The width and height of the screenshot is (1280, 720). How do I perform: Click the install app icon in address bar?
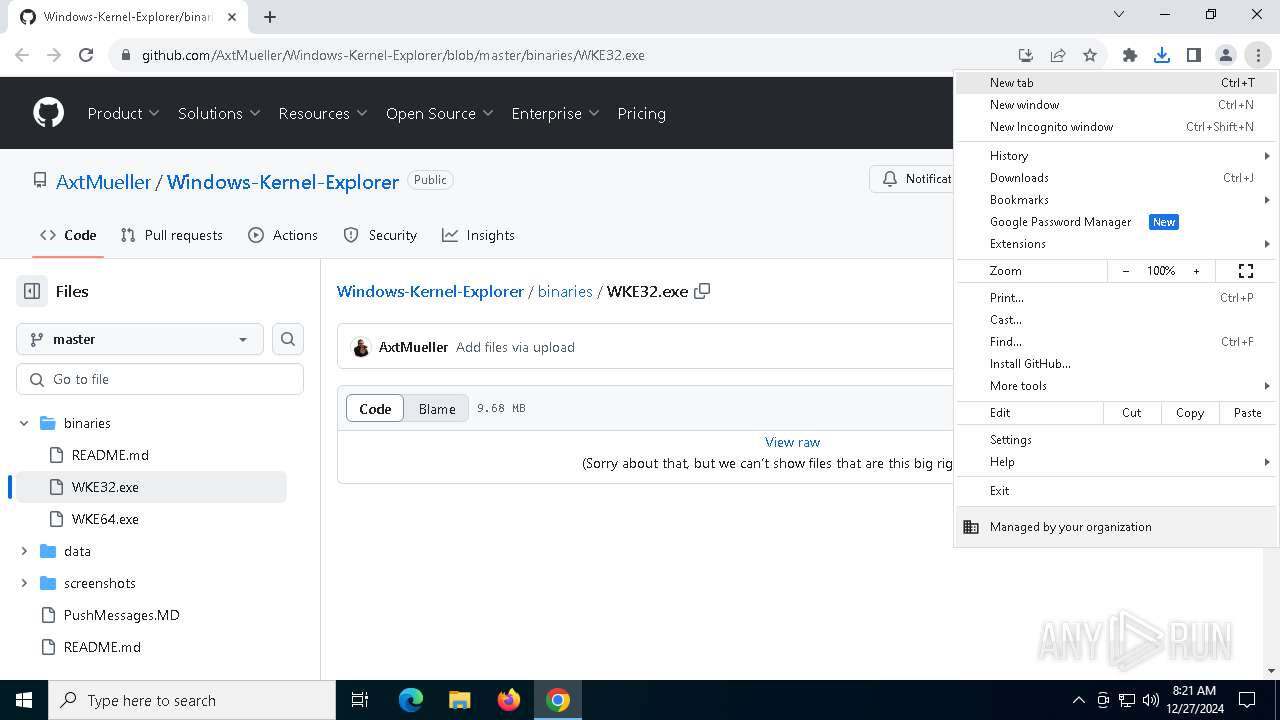coord(1026,55)
